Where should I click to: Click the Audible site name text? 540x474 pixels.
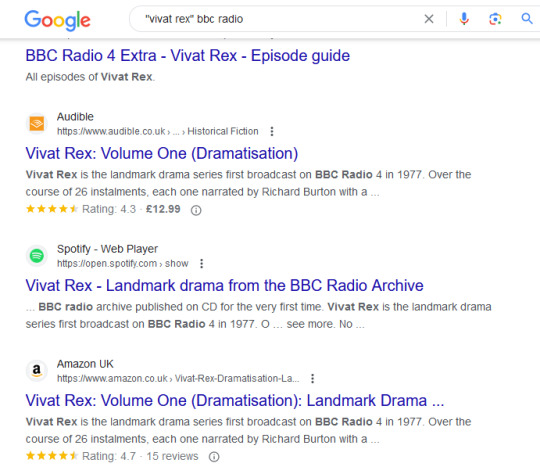click(75, 117)
